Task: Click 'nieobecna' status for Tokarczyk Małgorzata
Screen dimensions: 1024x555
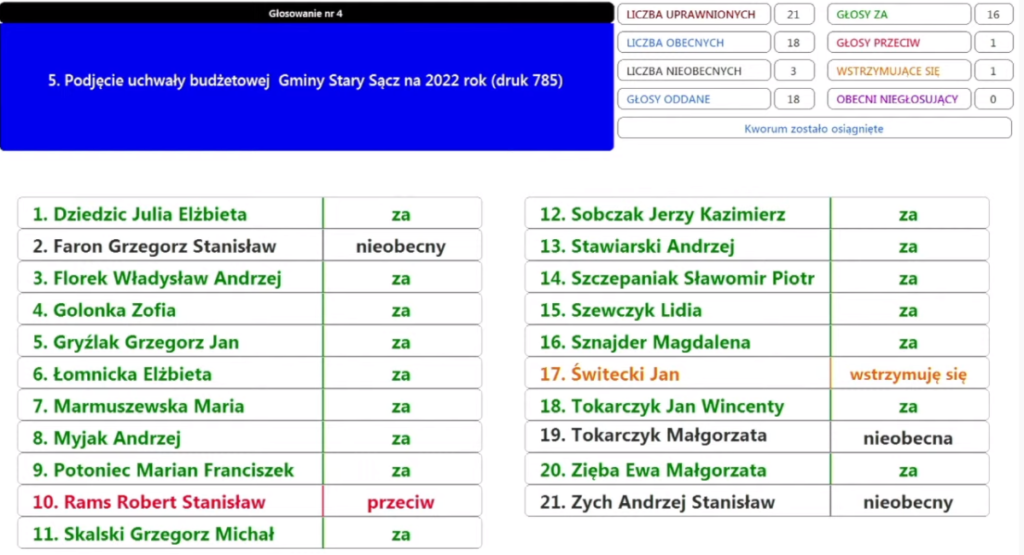Action: coord(908,438)
